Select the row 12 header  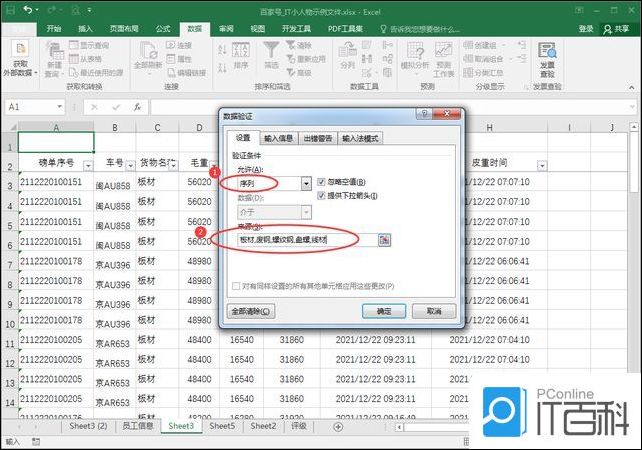(10, 360)
